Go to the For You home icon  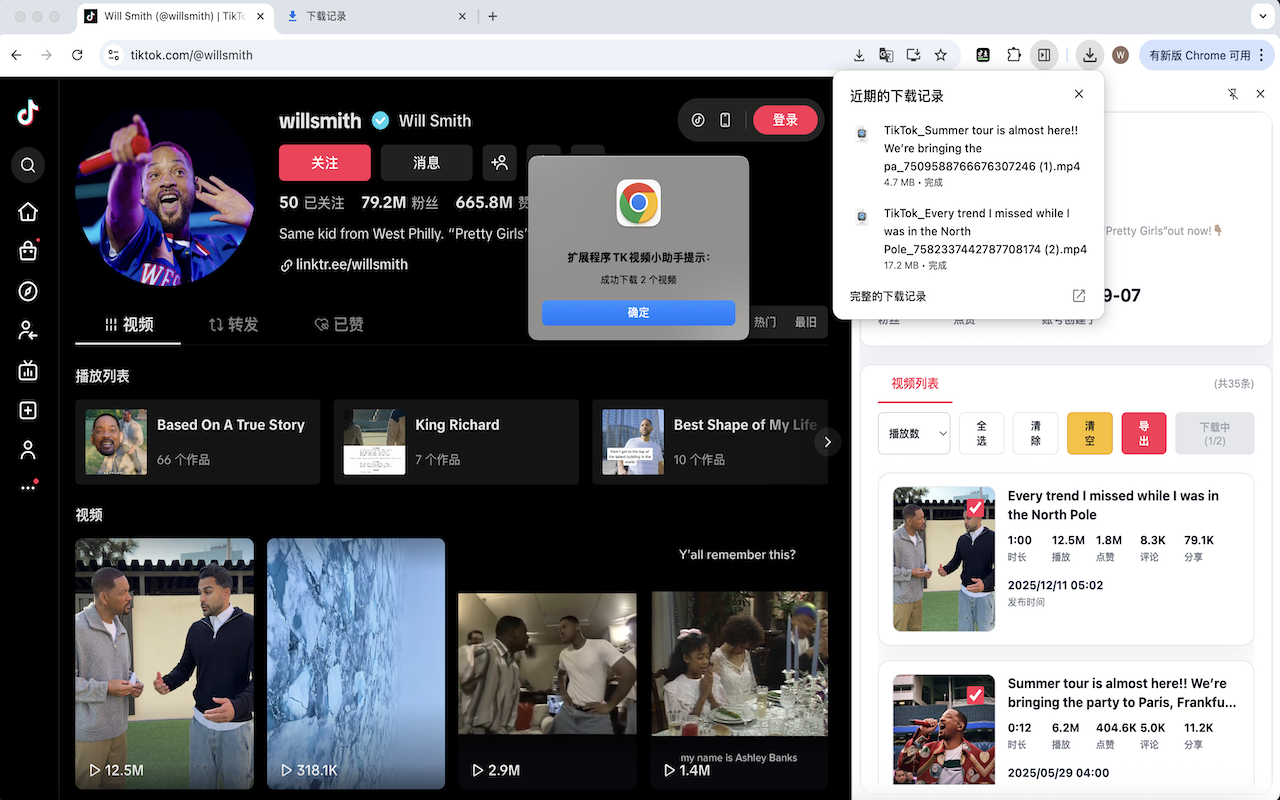point(28,211)
